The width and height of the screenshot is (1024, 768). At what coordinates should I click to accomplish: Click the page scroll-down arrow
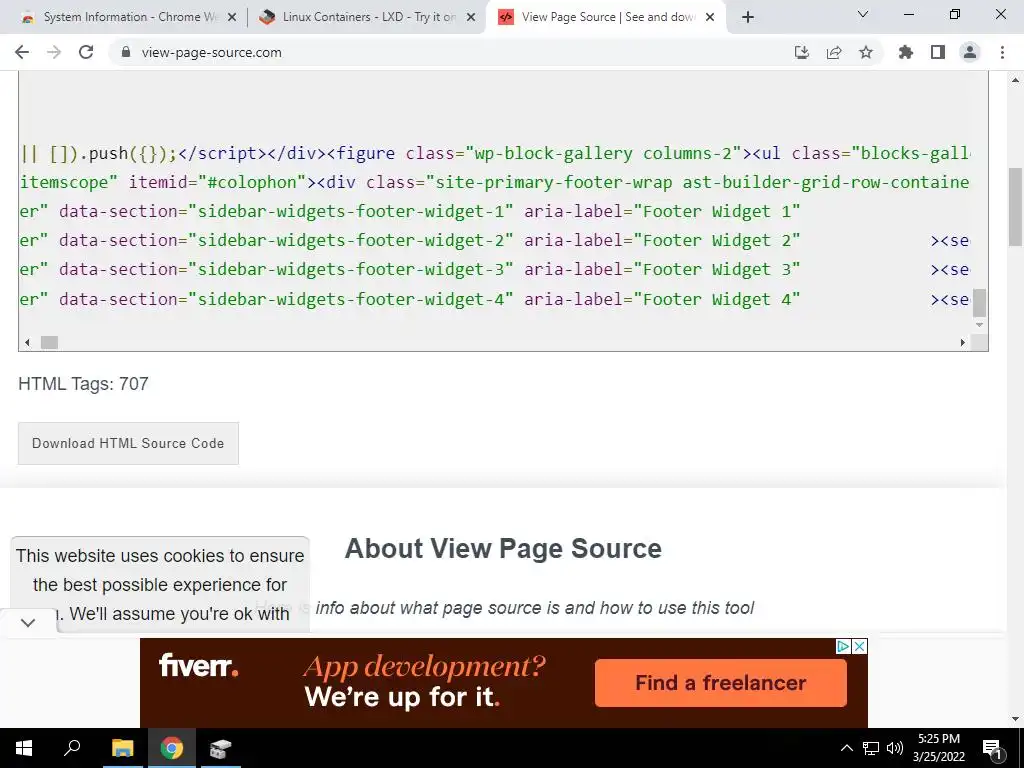coord(1015,719)
